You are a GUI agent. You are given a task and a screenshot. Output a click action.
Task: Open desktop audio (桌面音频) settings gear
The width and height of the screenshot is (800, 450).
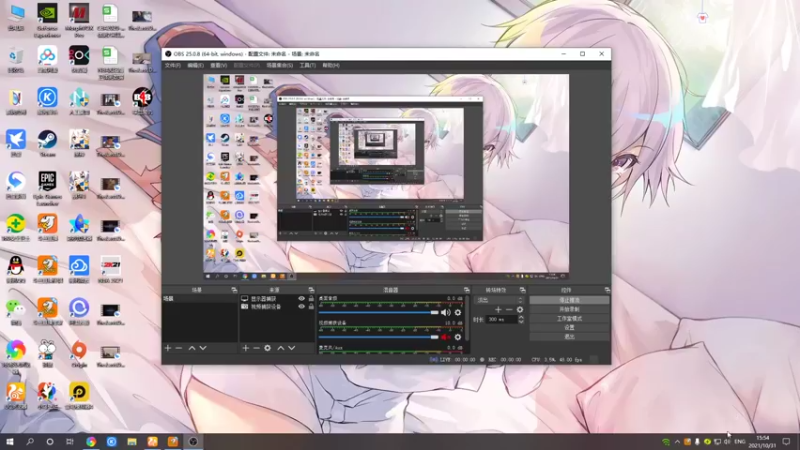tap(458, 312)
